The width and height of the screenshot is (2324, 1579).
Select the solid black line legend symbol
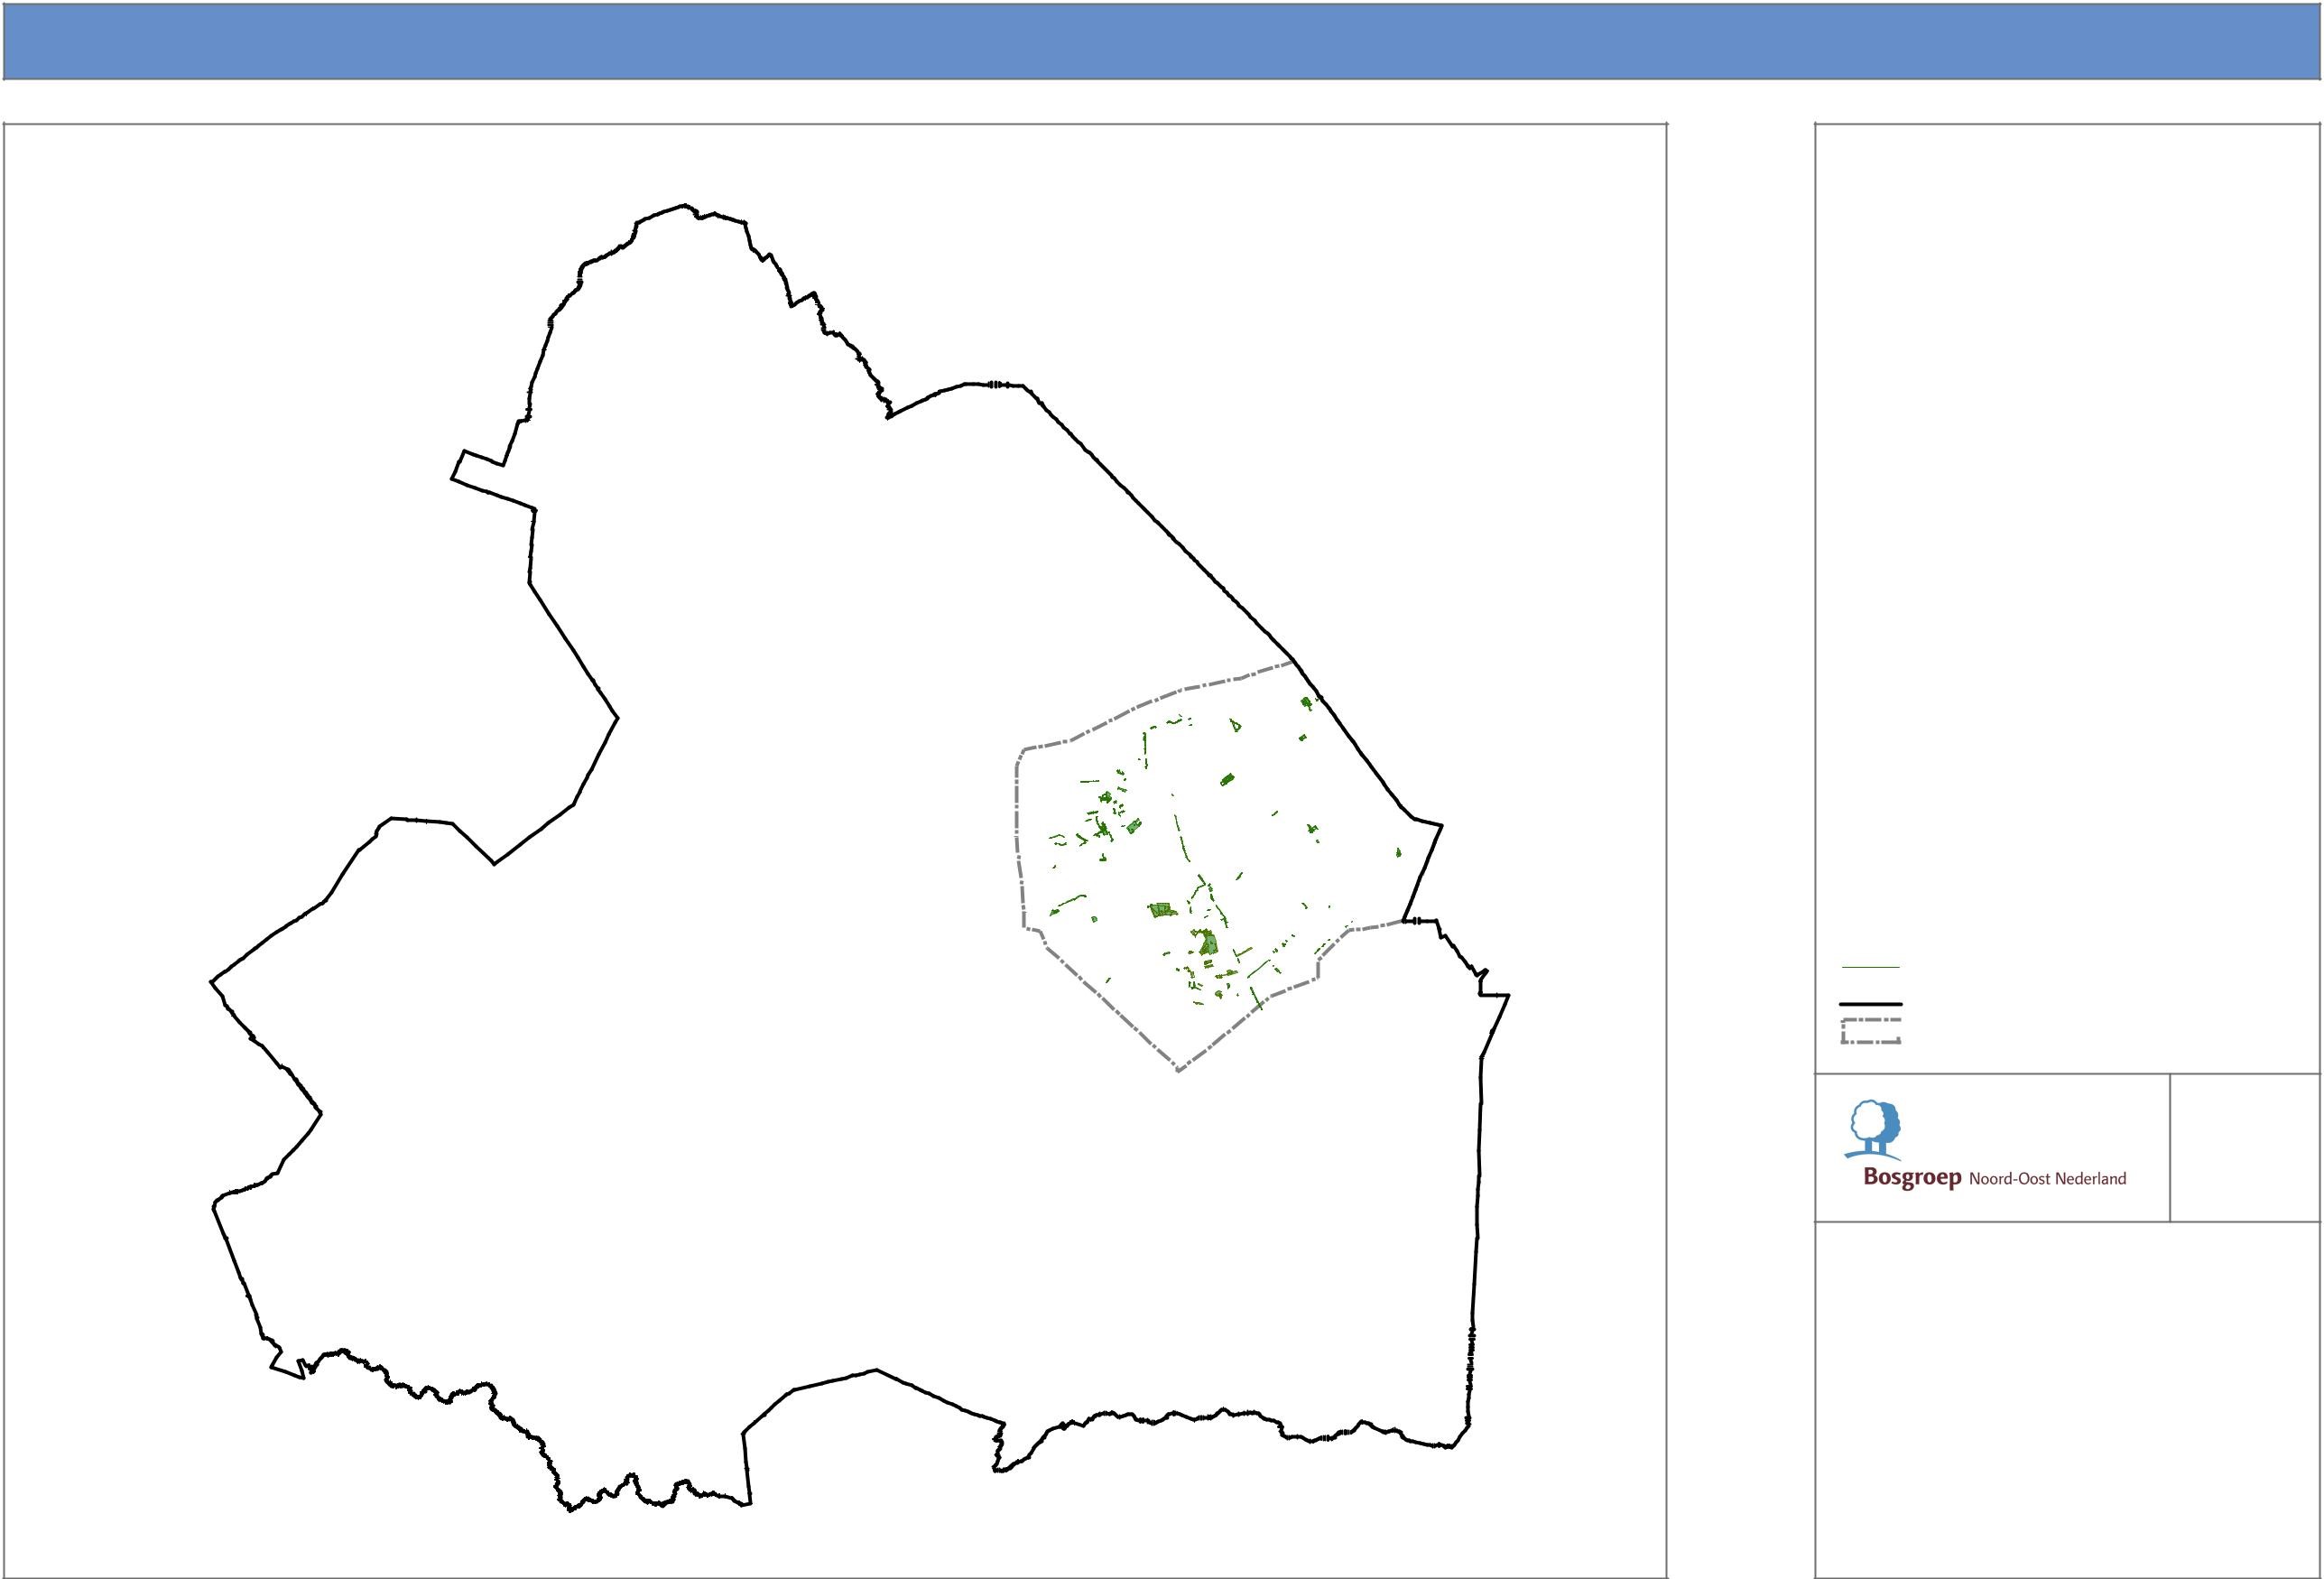1870,1003
